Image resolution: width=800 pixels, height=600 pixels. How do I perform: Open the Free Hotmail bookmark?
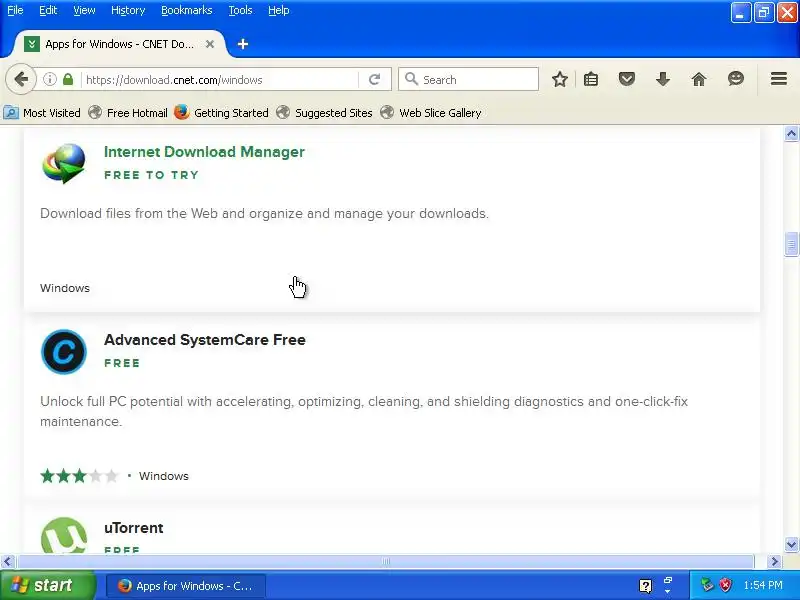tap(128, 113)
